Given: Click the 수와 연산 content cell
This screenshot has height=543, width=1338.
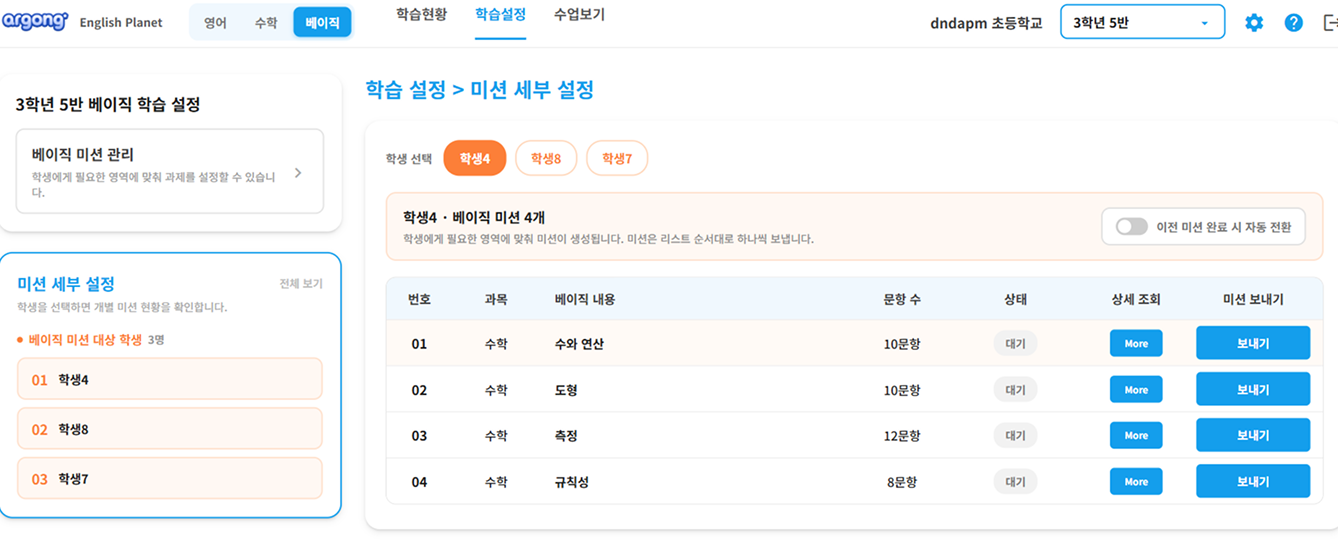Looking at the screenshot, I should coord(579,344).
